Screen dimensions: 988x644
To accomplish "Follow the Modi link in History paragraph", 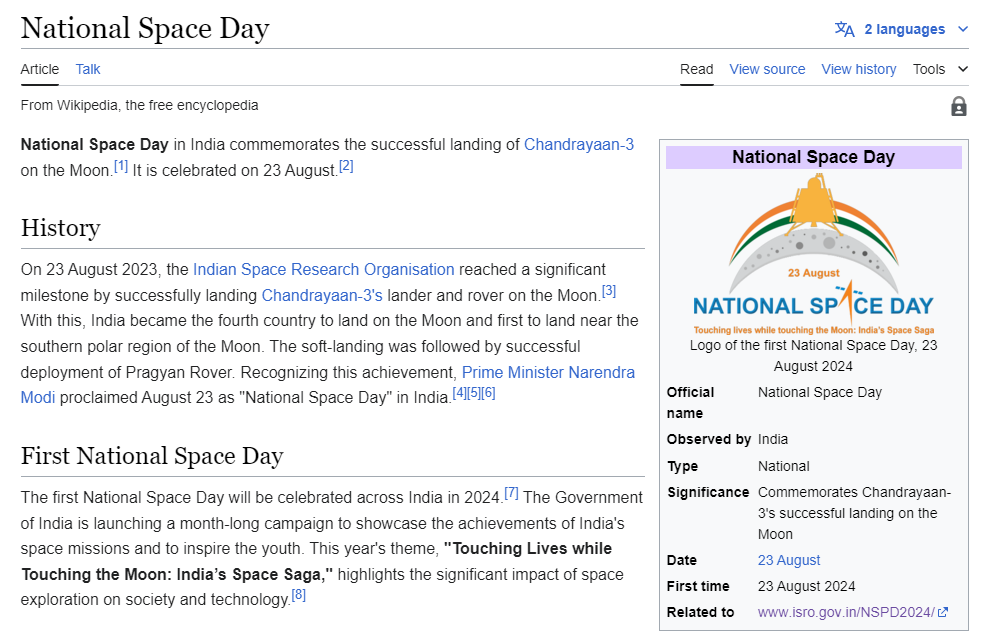I will 38,398.
